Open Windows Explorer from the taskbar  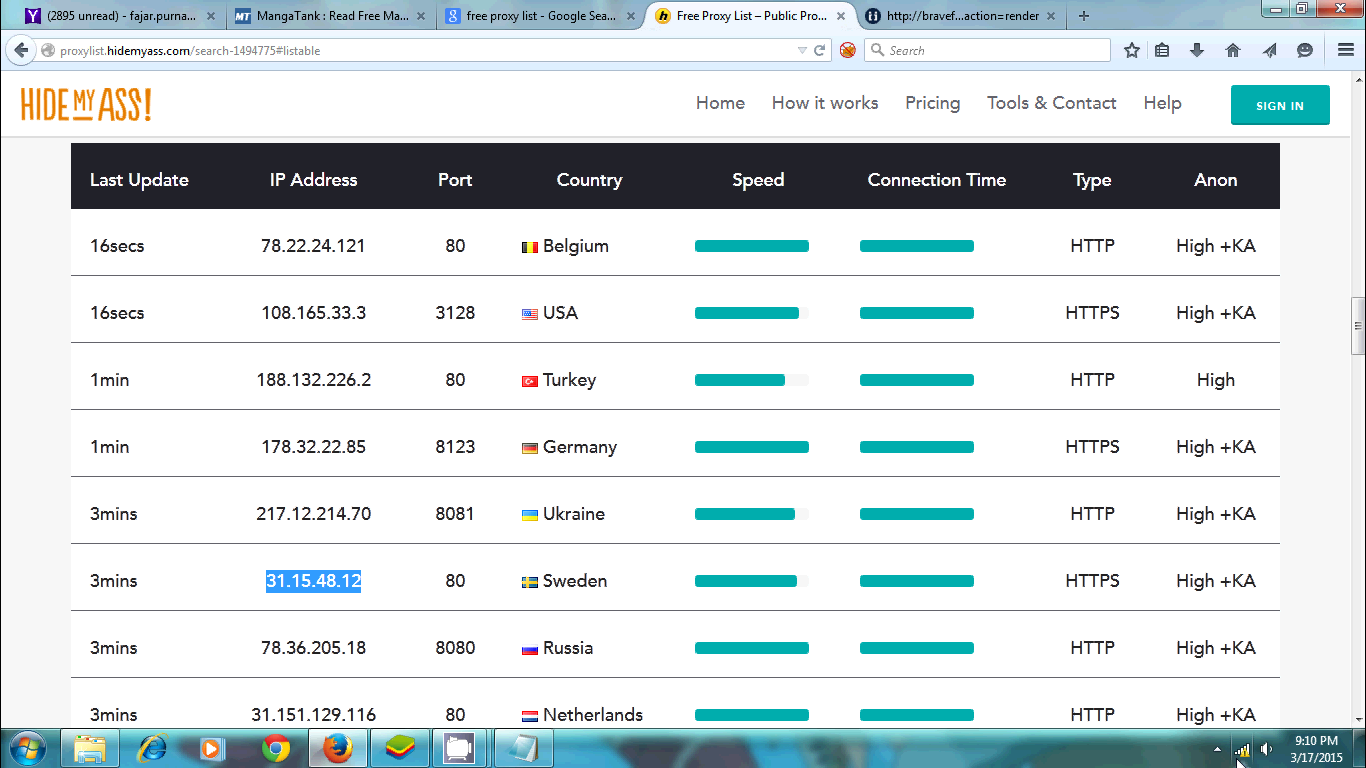click(90, 748)
